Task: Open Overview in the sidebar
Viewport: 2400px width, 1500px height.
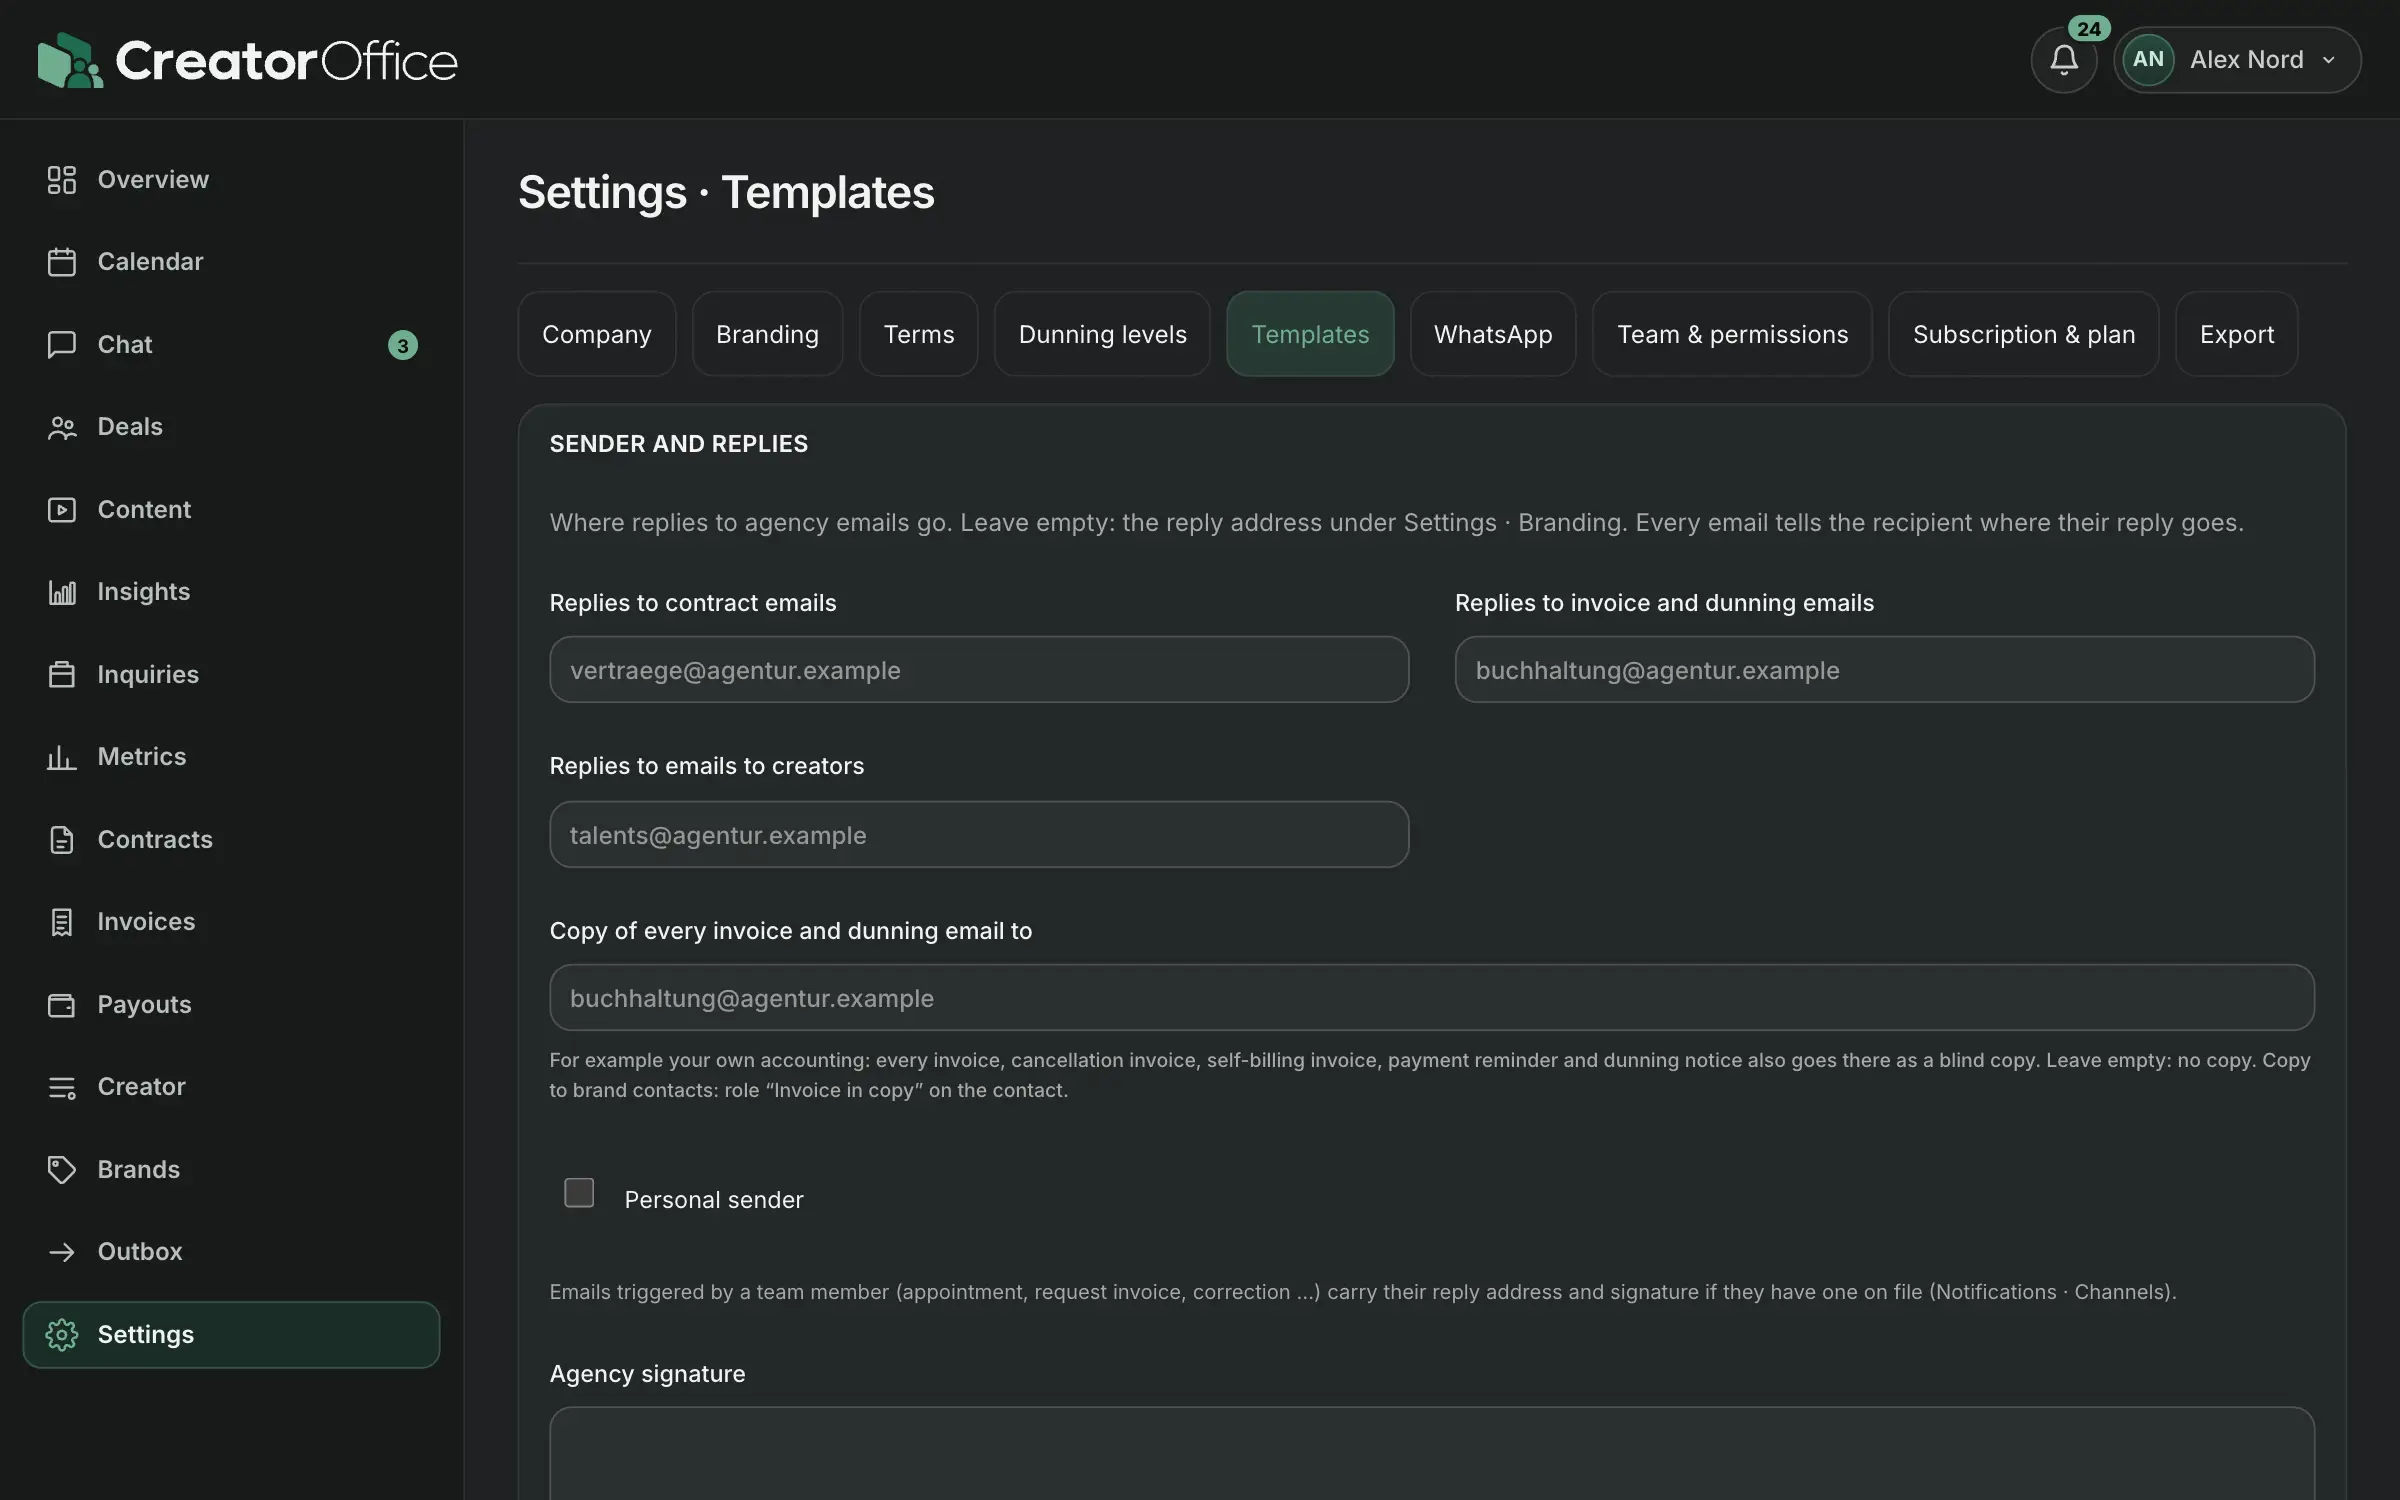Action: (x=231, y=180)
